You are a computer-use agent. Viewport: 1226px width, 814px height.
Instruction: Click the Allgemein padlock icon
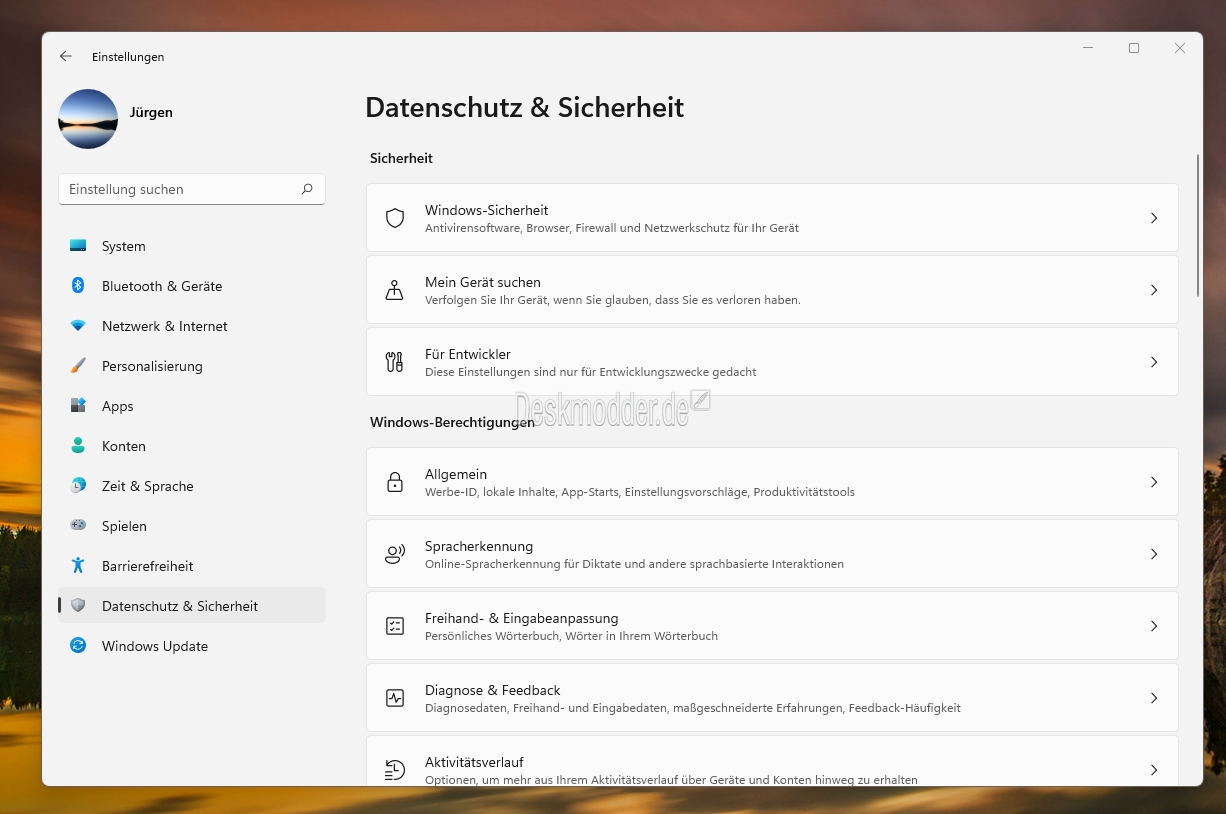pos(395,482)
